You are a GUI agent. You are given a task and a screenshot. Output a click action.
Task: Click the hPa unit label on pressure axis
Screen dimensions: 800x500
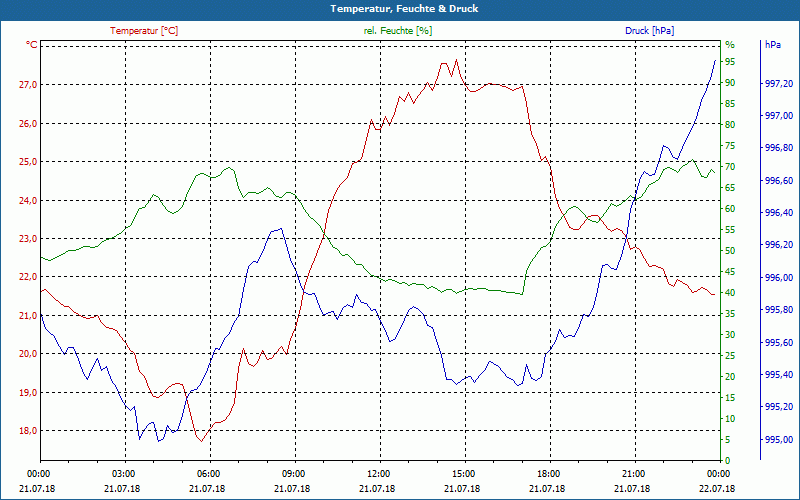tap(773, 45)
